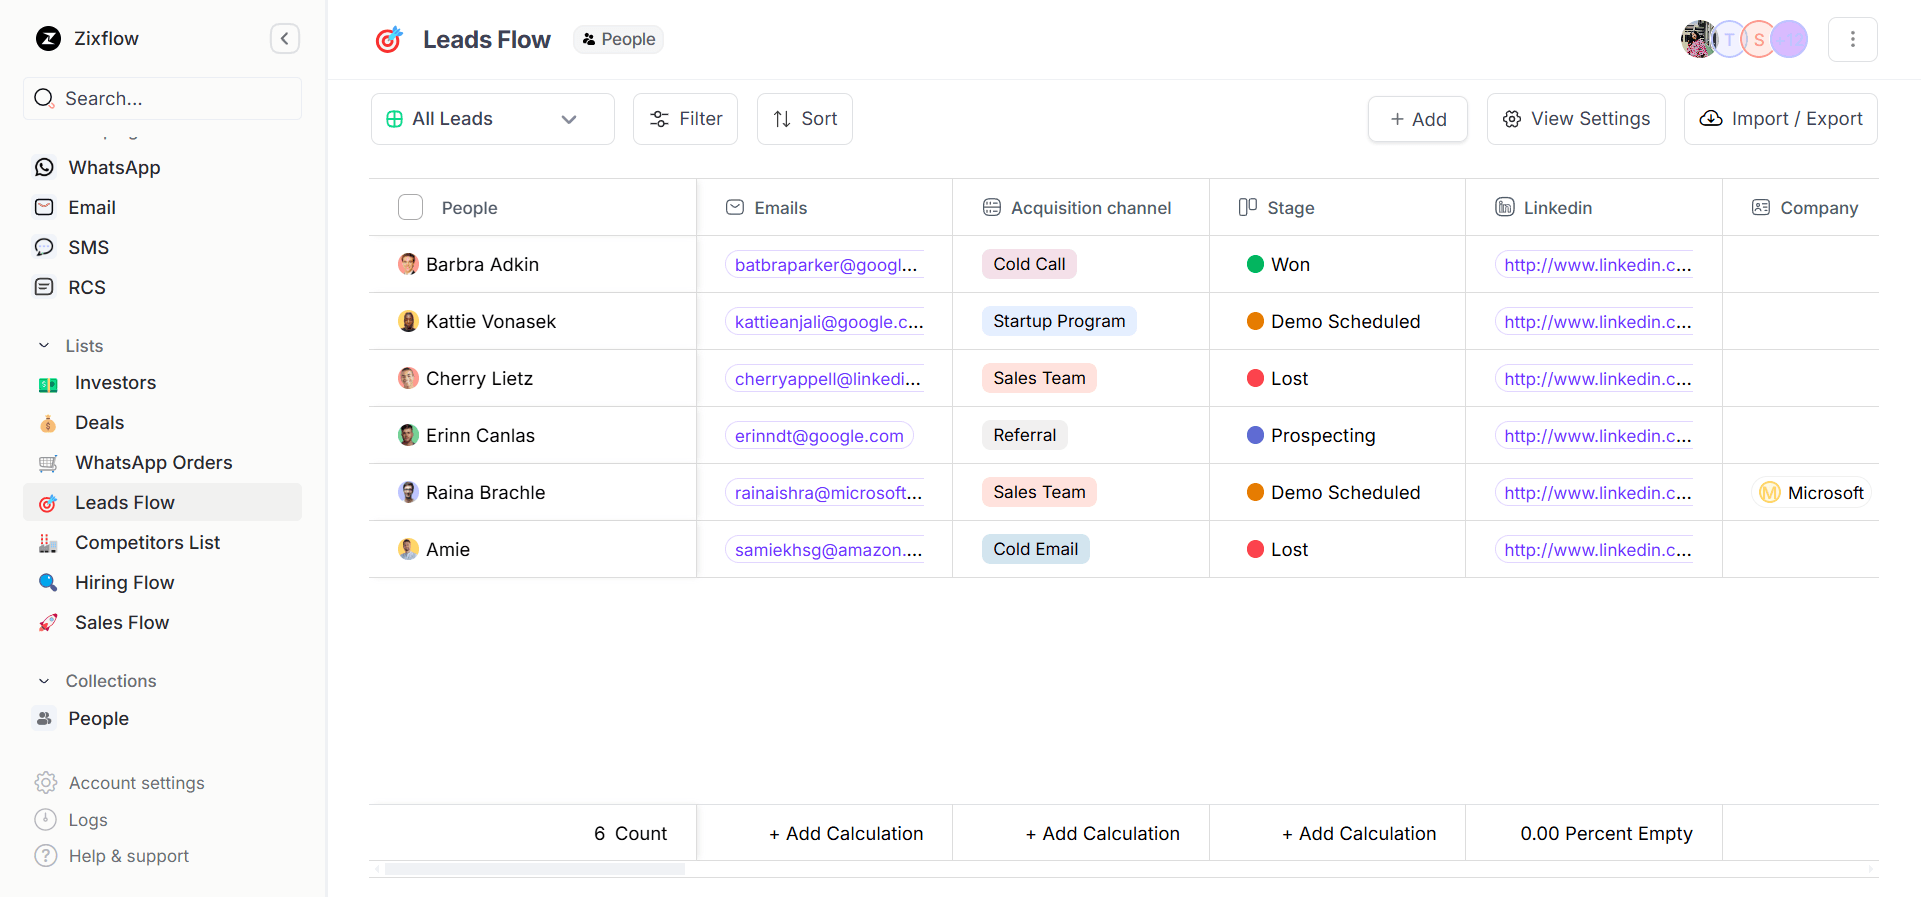Collapse the Collections section
Image resolution: width=1921 pixels, height=897 pixels.
(x=44, y=681)
